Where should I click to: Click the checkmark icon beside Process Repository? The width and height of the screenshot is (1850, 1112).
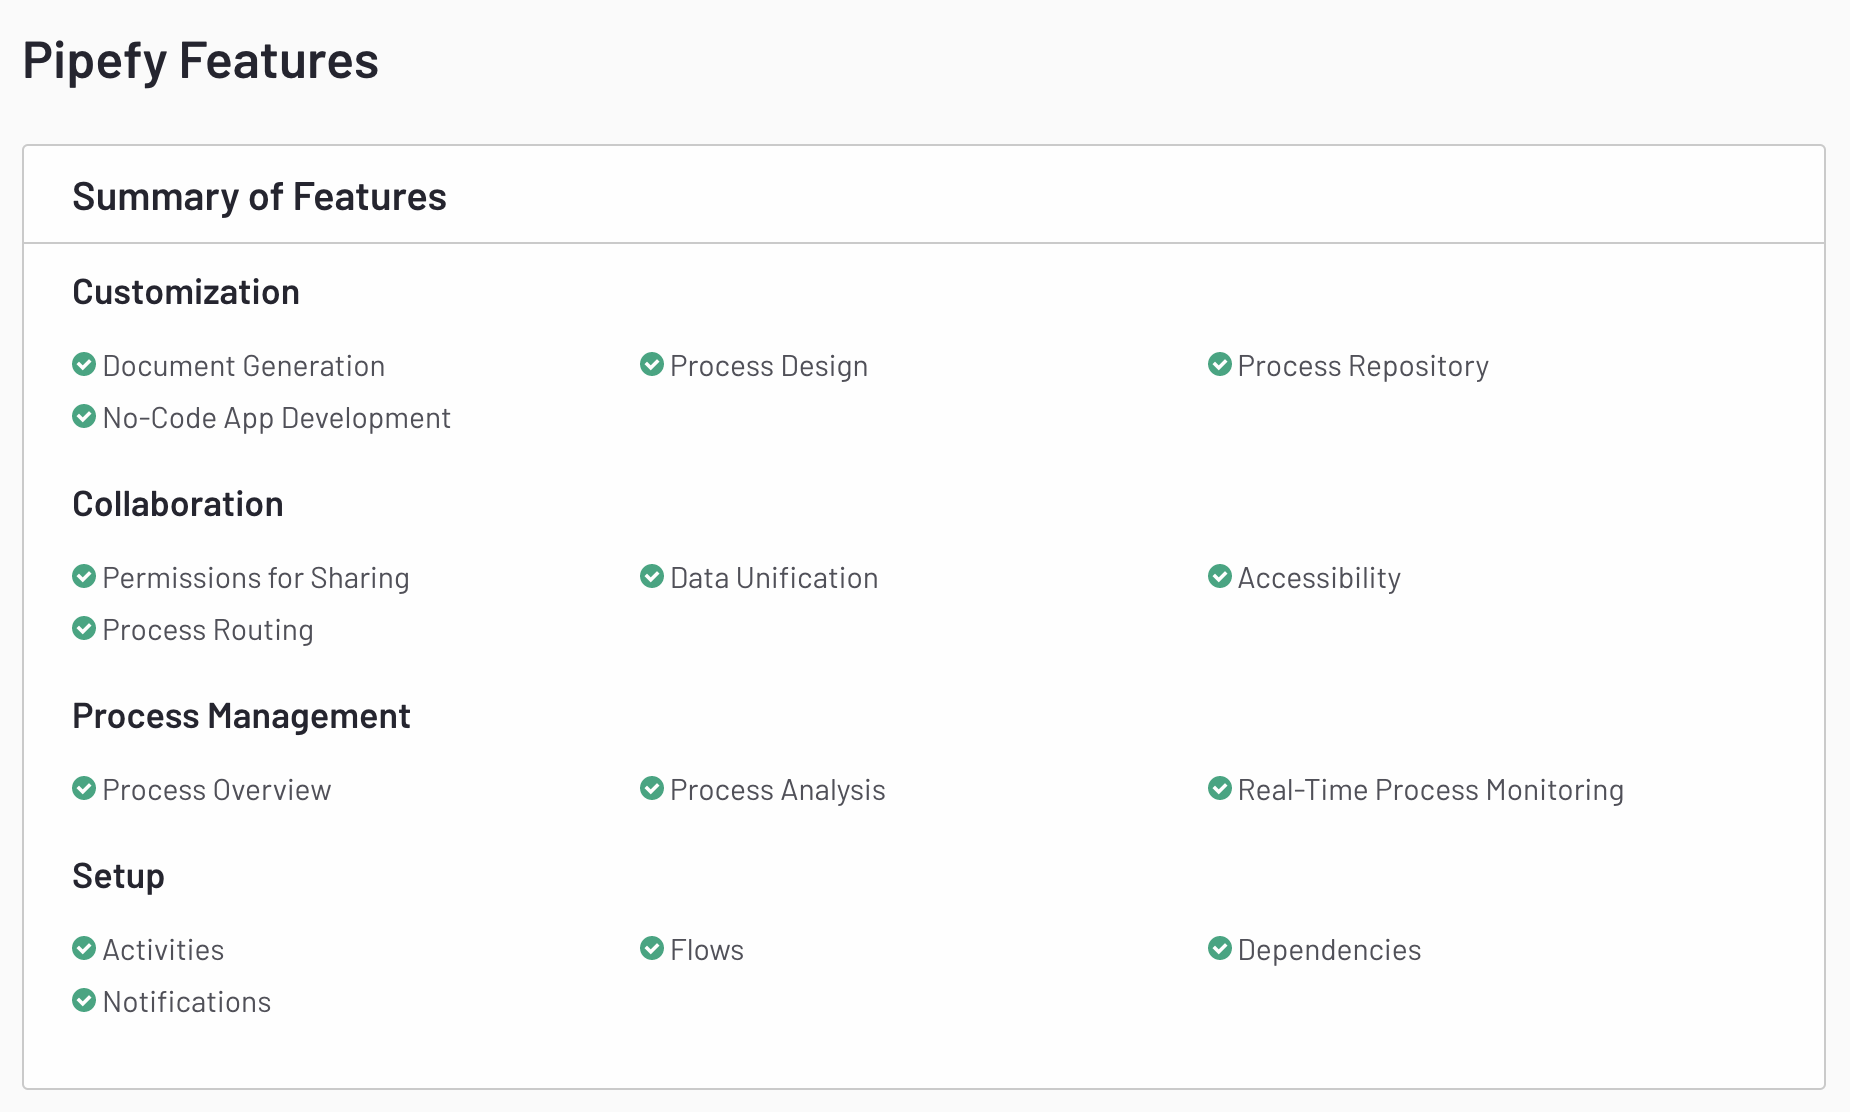(x=1220, y=365)
